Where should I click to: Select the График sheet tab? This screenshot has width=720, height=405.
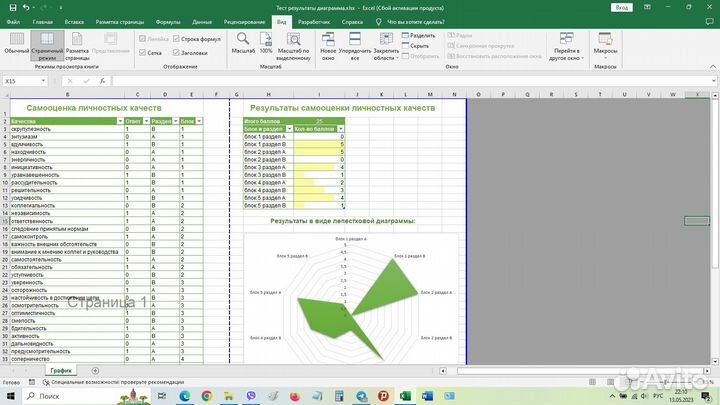click(x=61, y=371)
